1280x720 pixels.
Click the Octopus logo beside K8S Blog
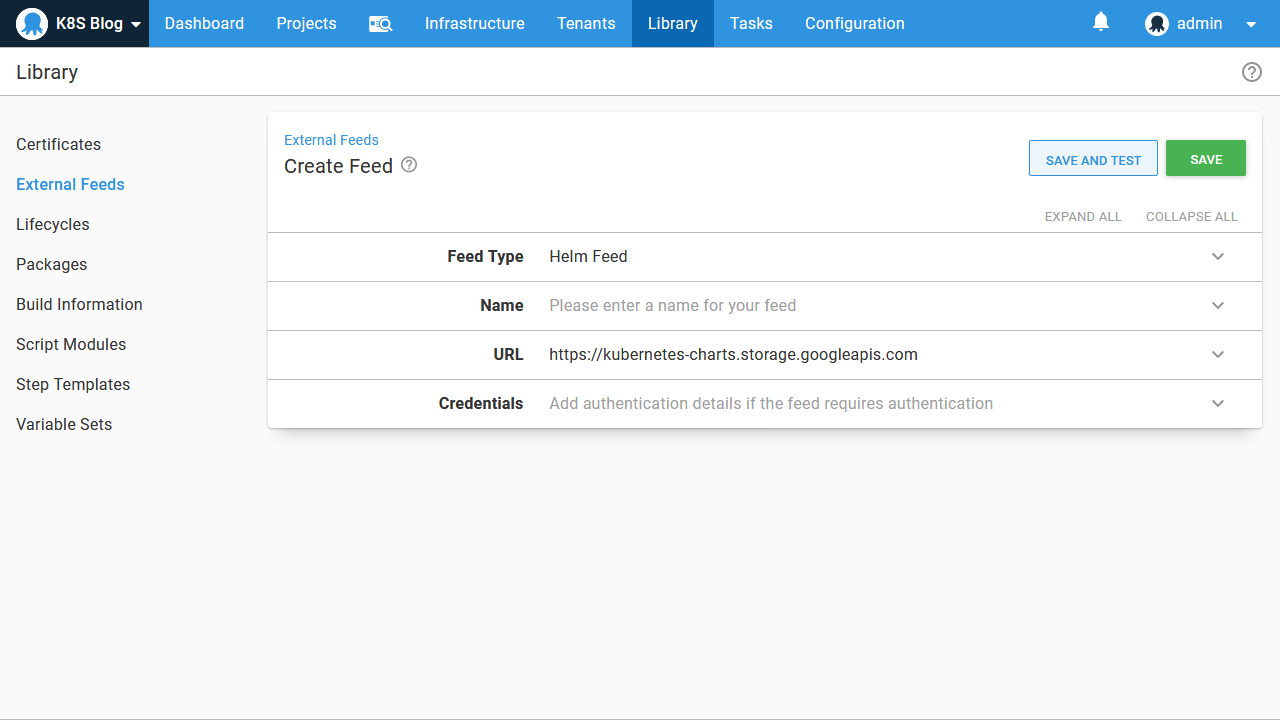tap(32, 24)
